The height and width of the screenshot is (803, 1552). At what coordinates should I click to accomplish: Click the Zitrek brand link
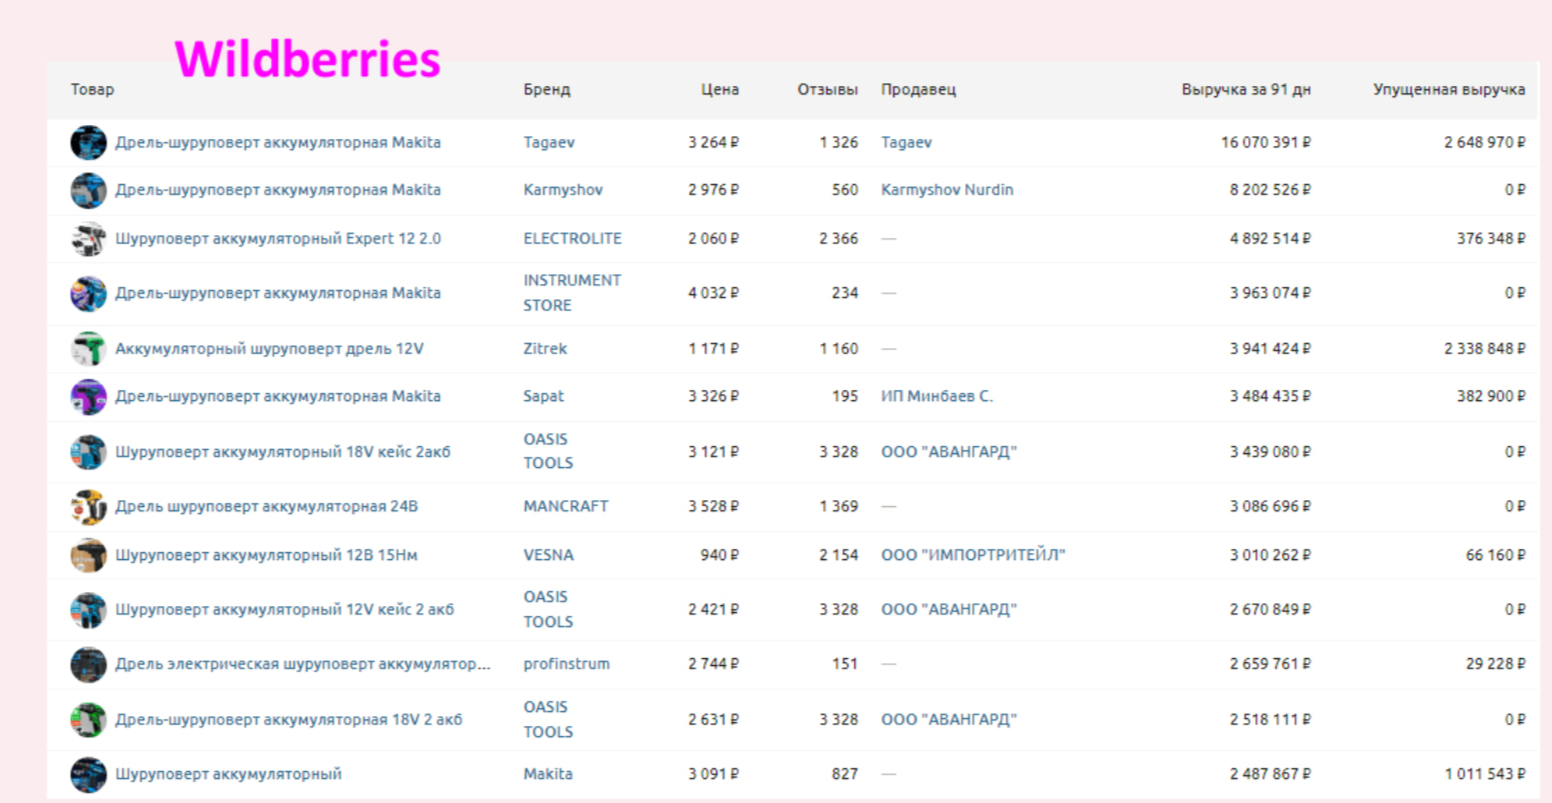(x=545, y=349)
